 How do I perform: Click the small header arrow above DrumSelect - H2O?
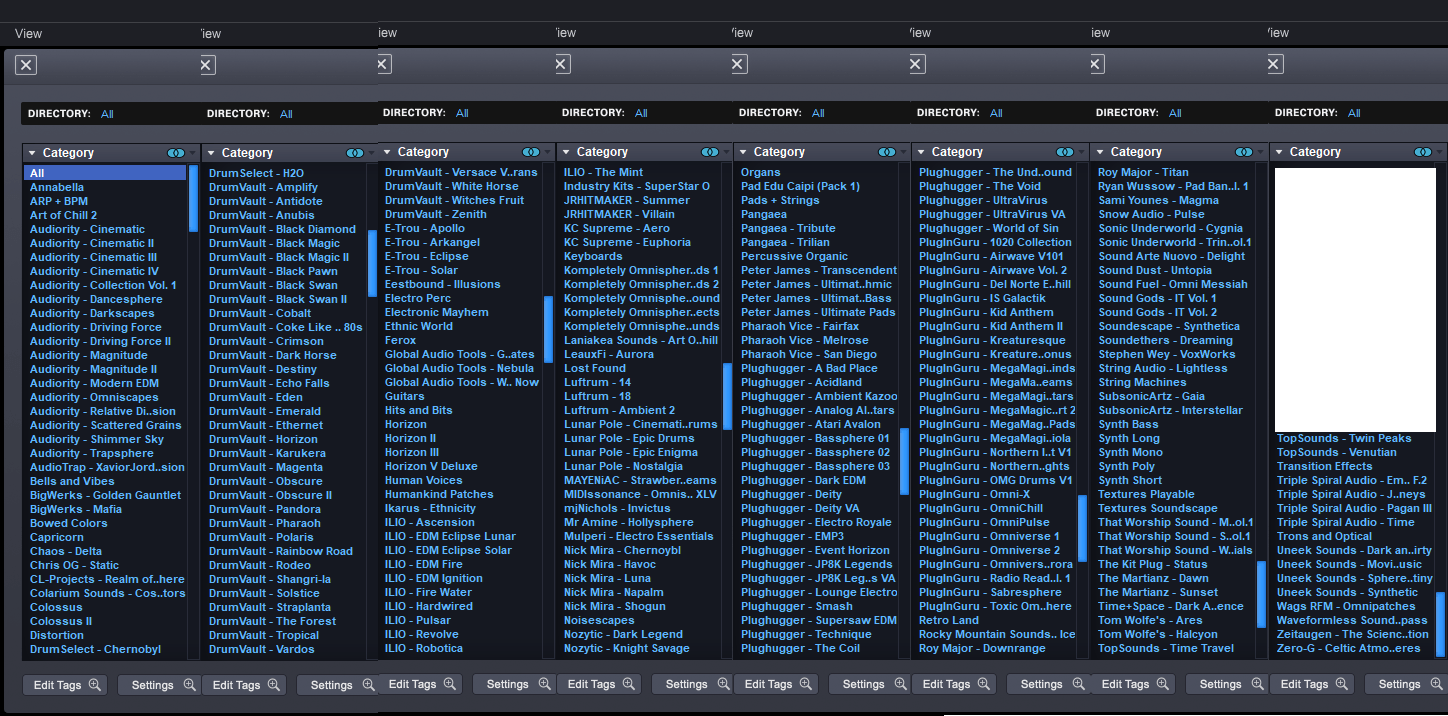[x=373, y=153]
